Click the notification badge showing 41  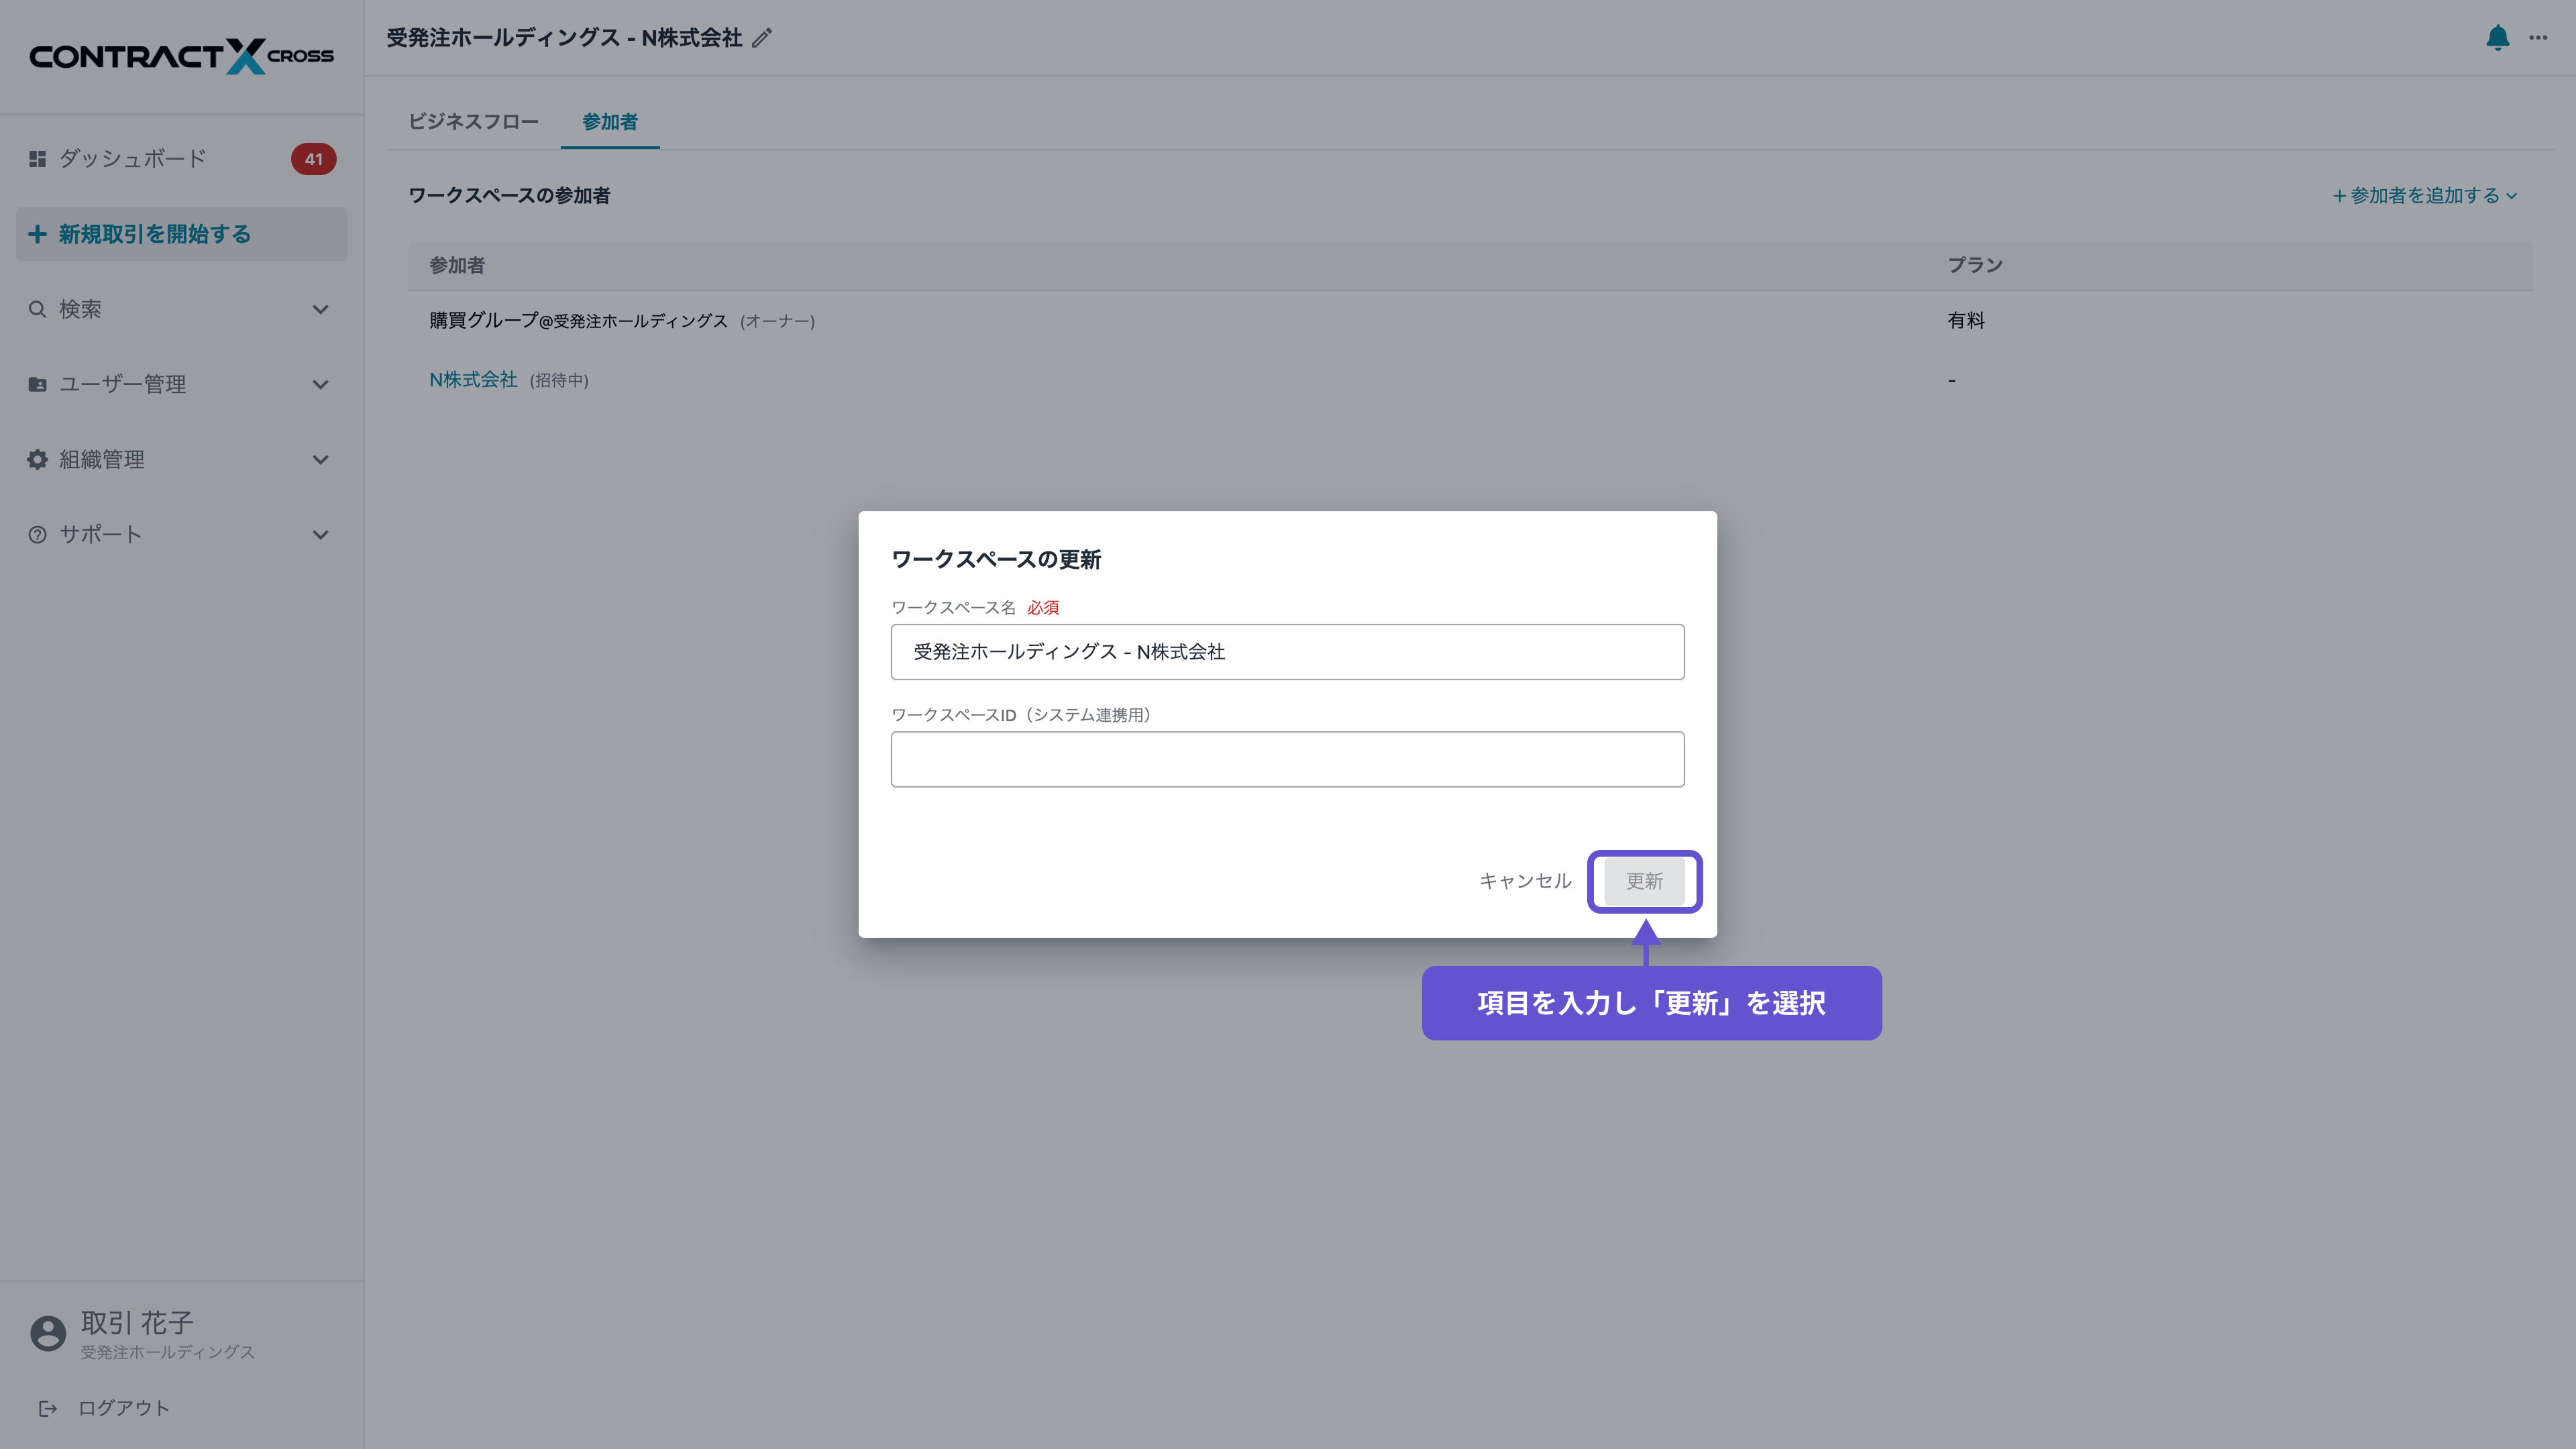pyautogui.click(x=313, y=159)
